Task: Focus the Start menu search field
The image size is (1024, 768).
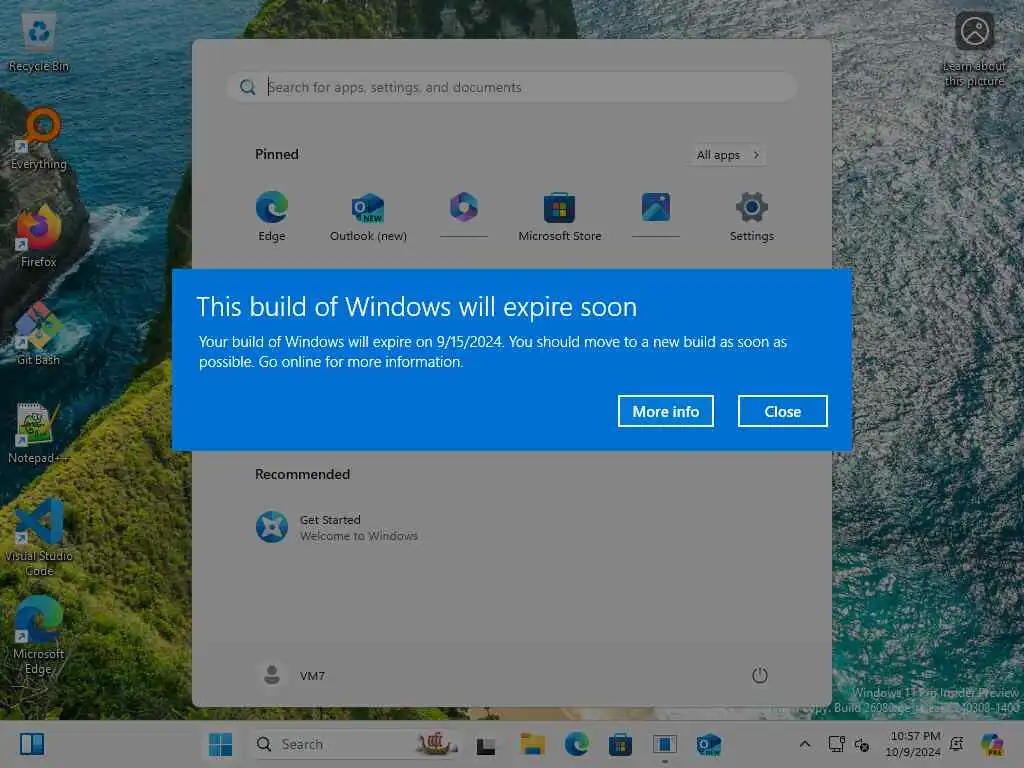Action: click(x=511, y=87)
